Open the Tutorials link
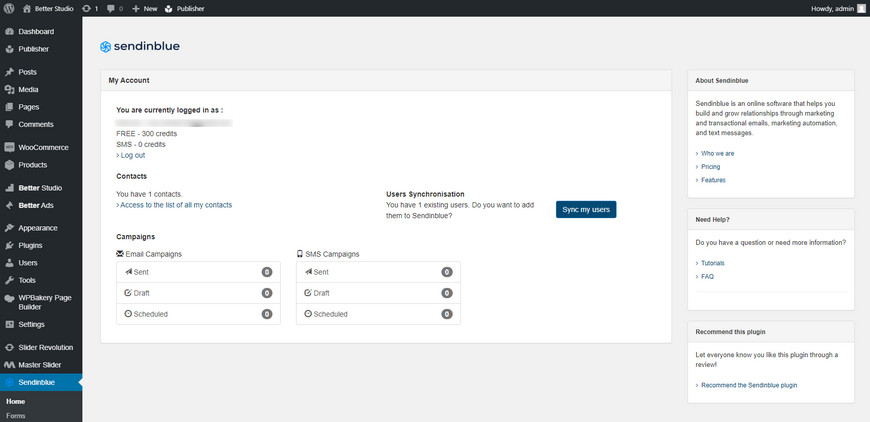The image size is (870, 422). 712,263
